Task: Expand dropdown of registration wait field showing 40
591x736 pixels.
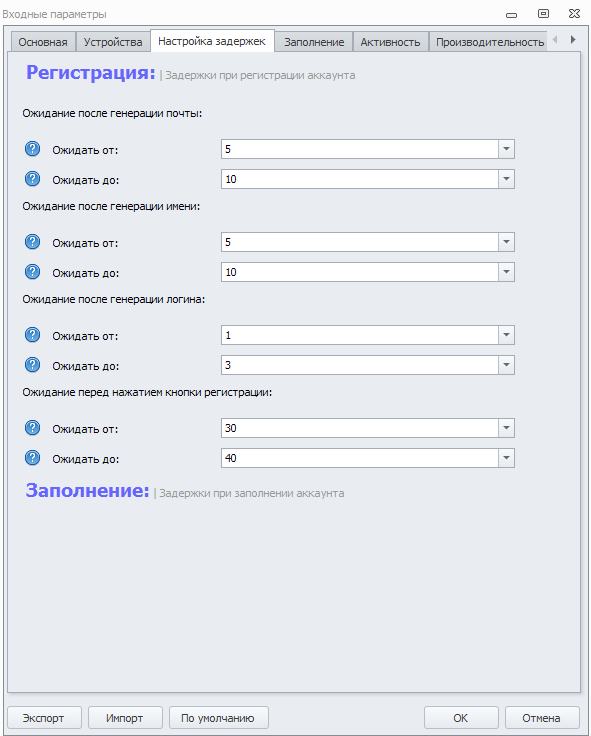Action: 506,458
